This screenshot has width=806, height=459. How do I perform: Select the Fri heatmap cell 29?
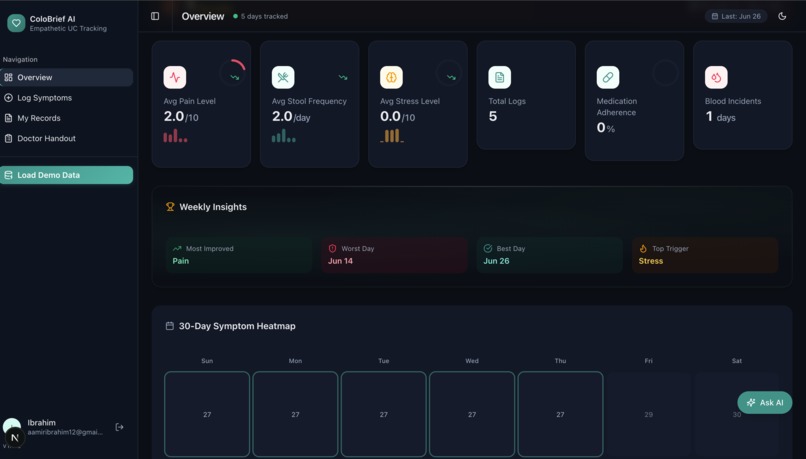[649, 414]
